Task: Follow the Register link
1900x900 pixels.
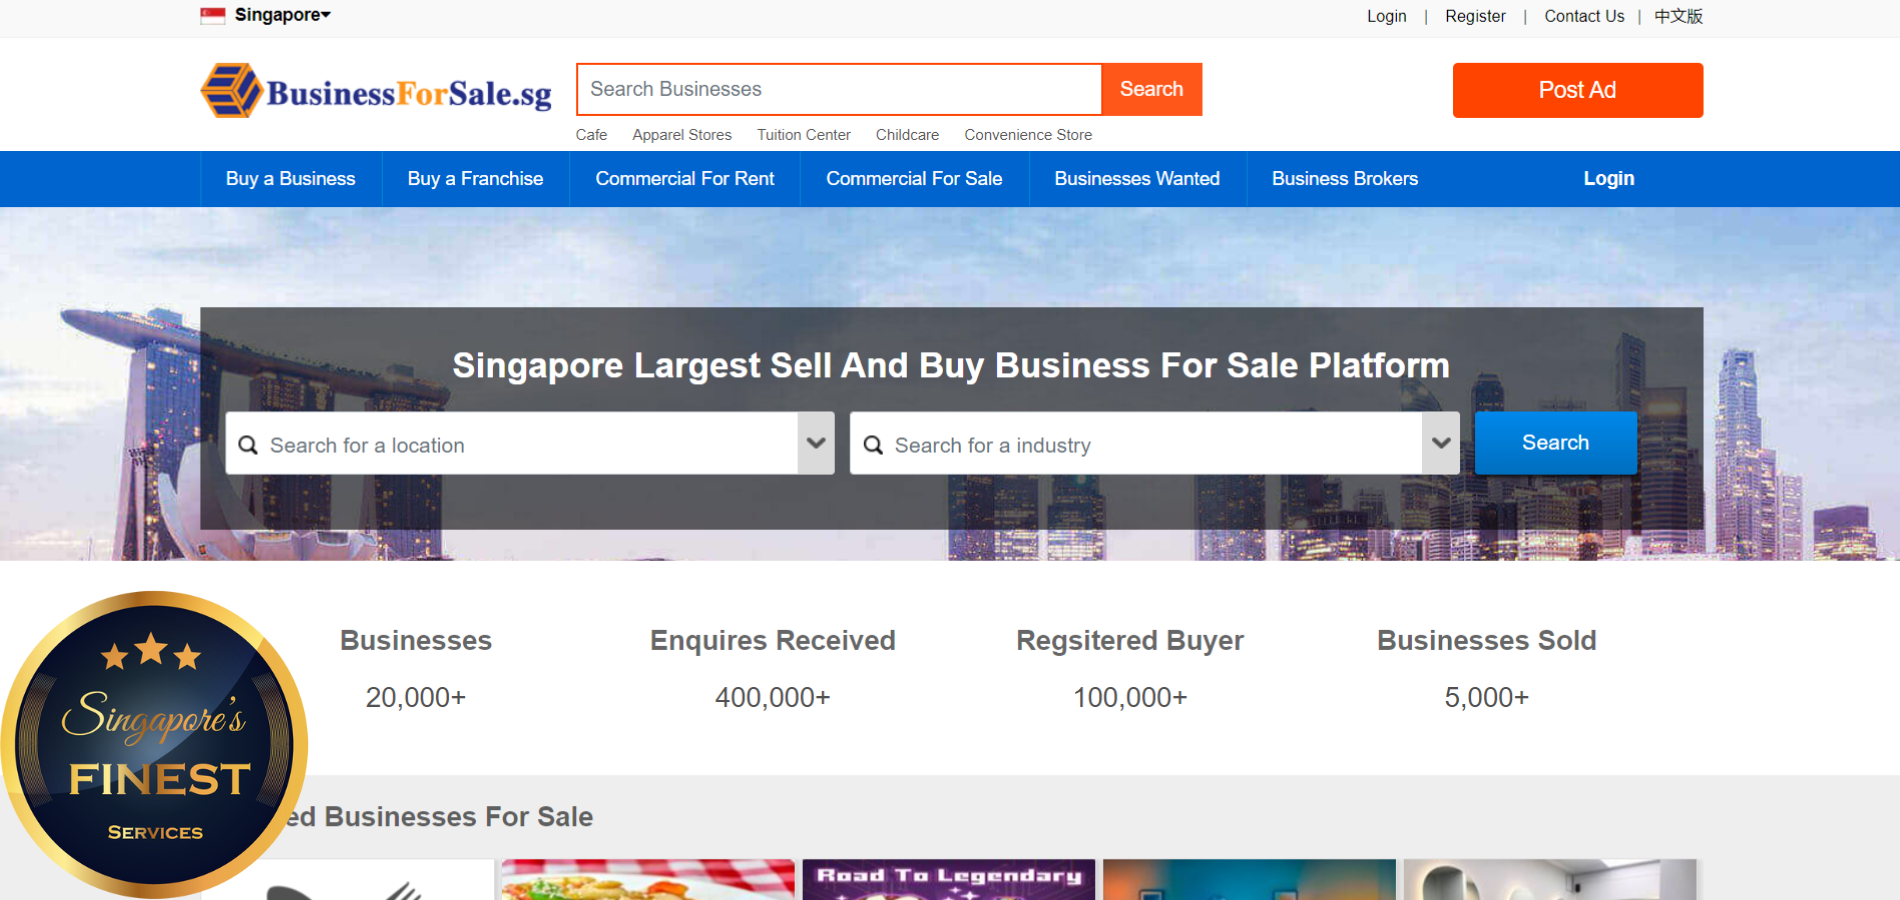Action: click(1474, 16)
